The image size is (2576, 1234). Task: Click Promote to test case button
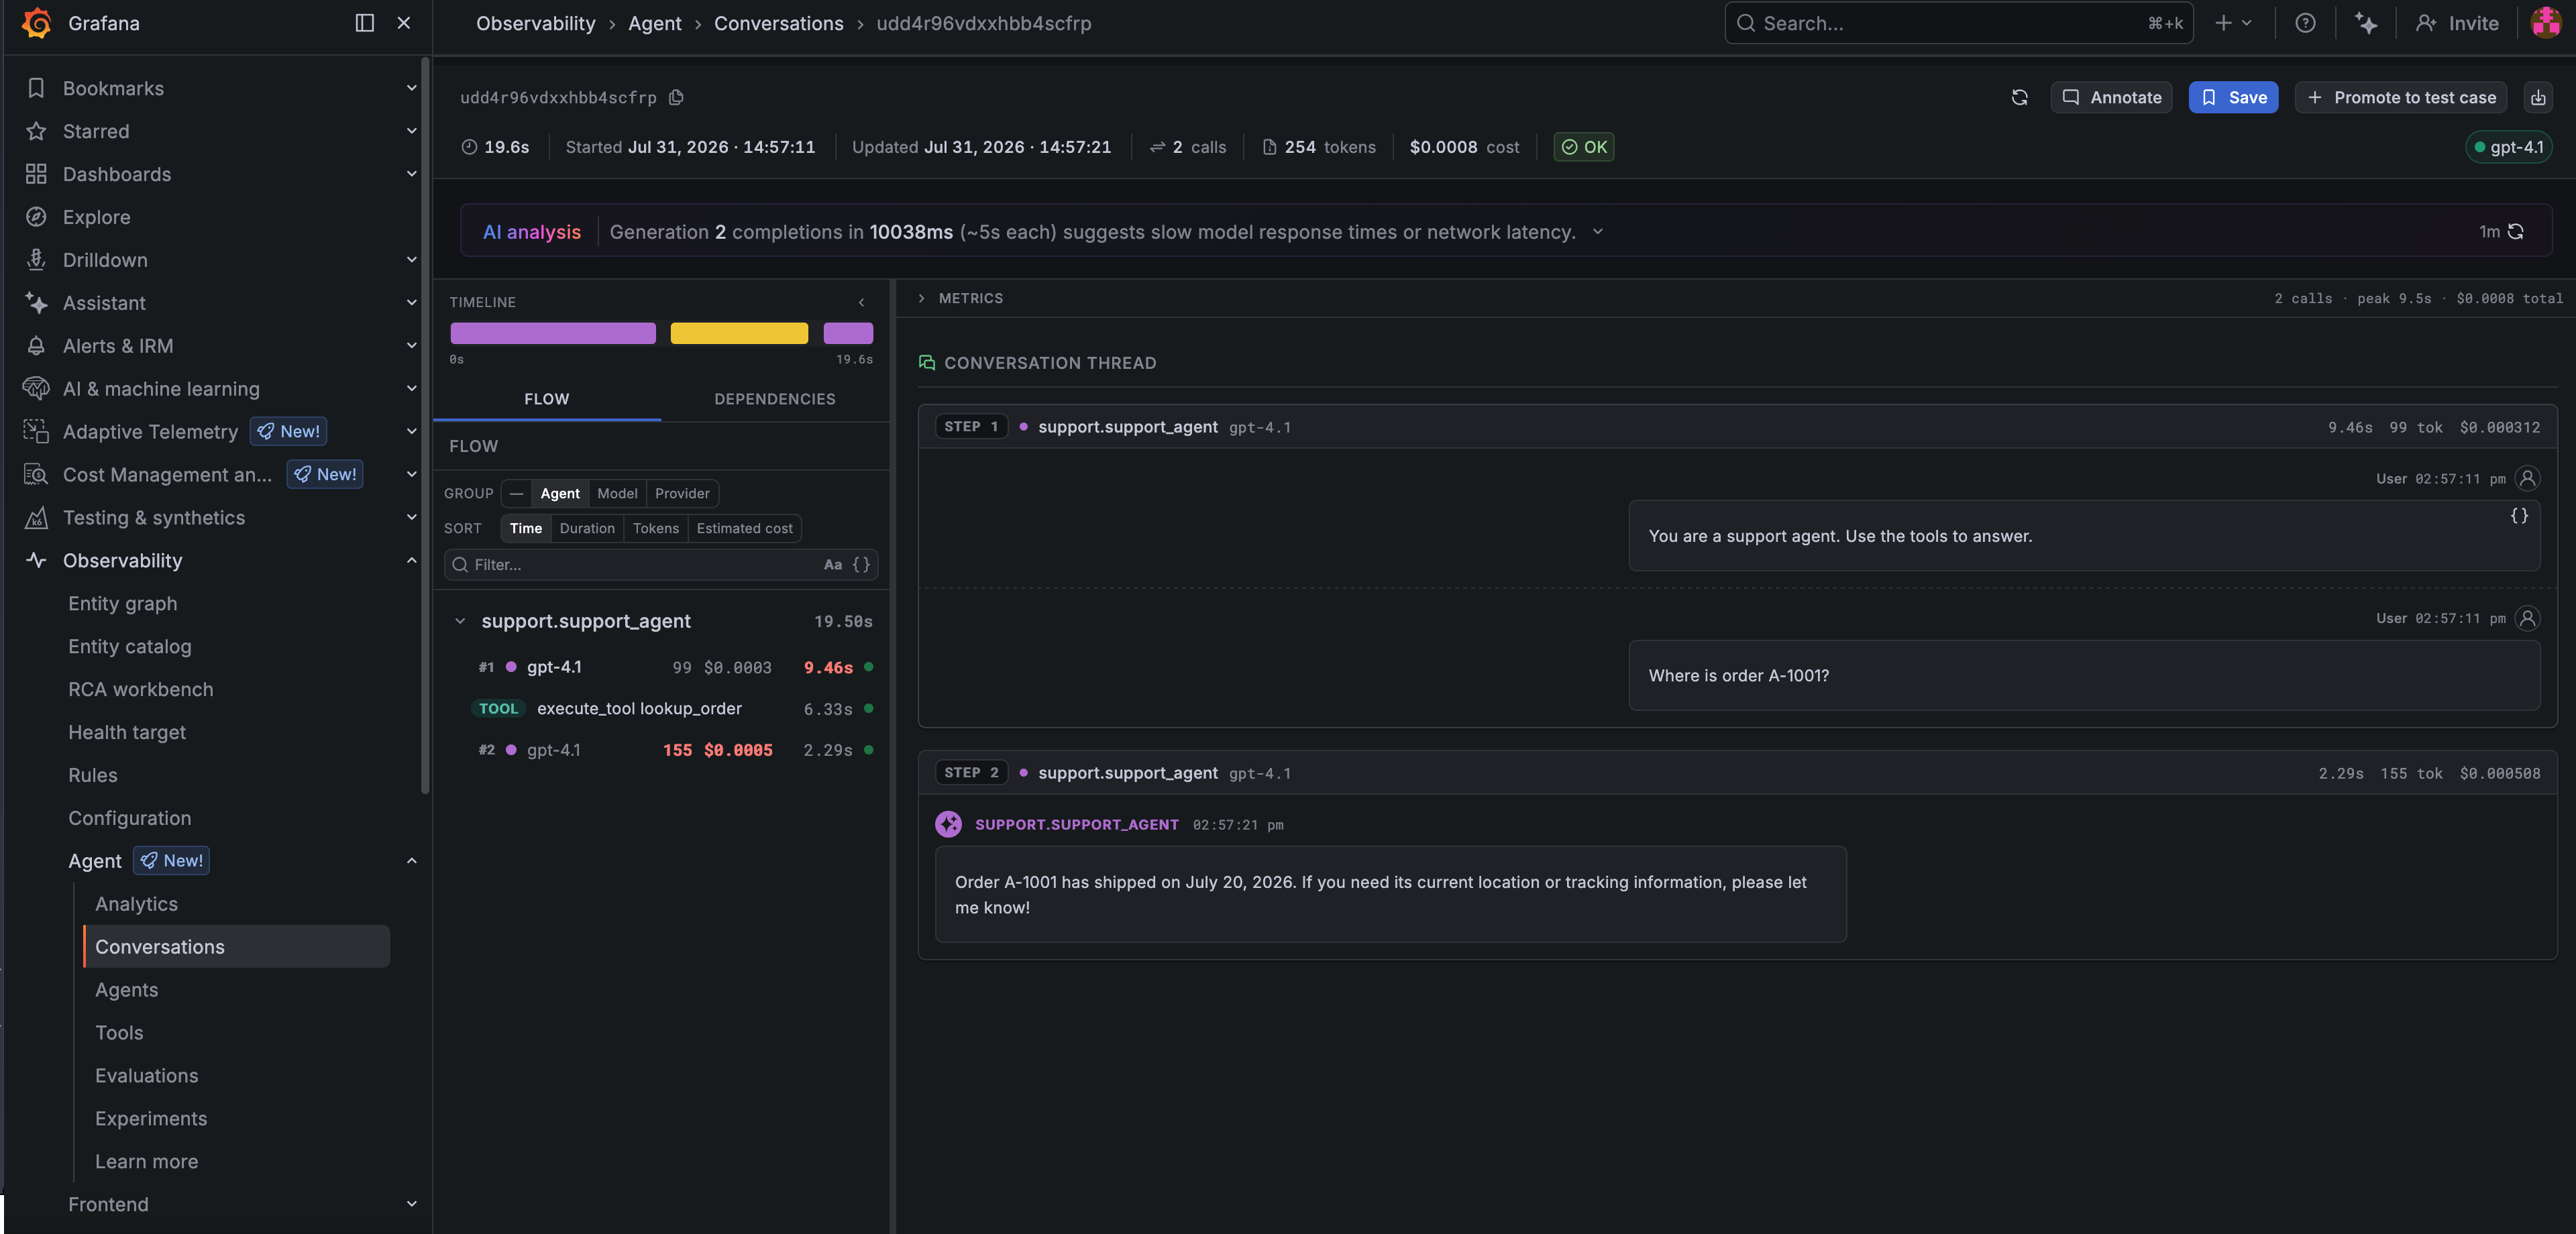click(x=2400, y=97)
